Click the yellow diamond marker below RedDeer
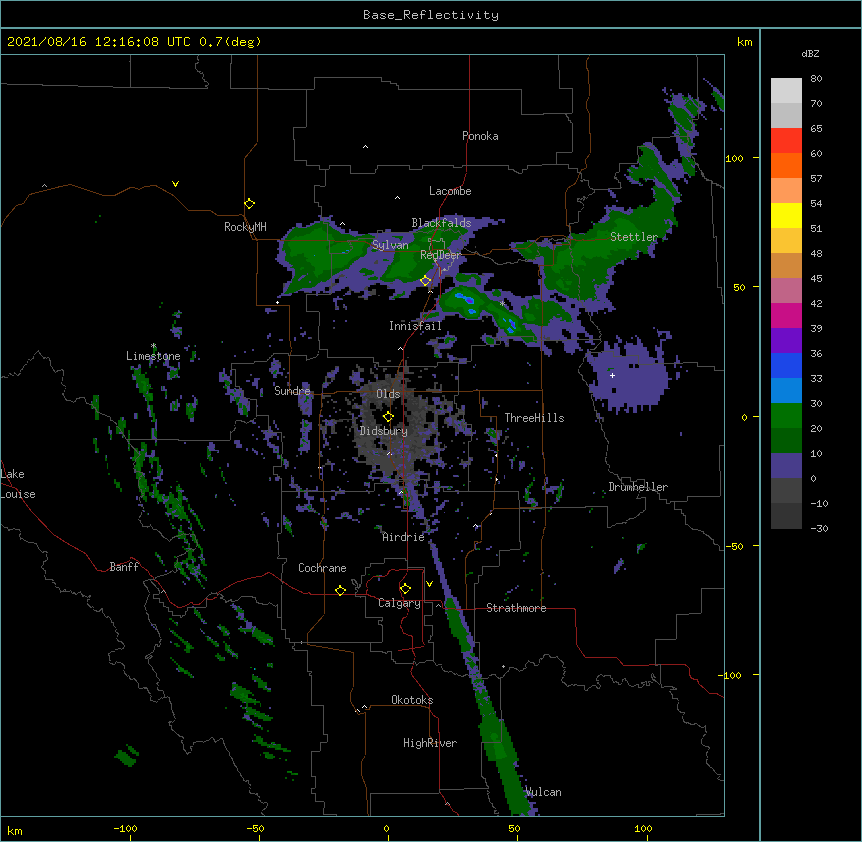 [426, 281]
